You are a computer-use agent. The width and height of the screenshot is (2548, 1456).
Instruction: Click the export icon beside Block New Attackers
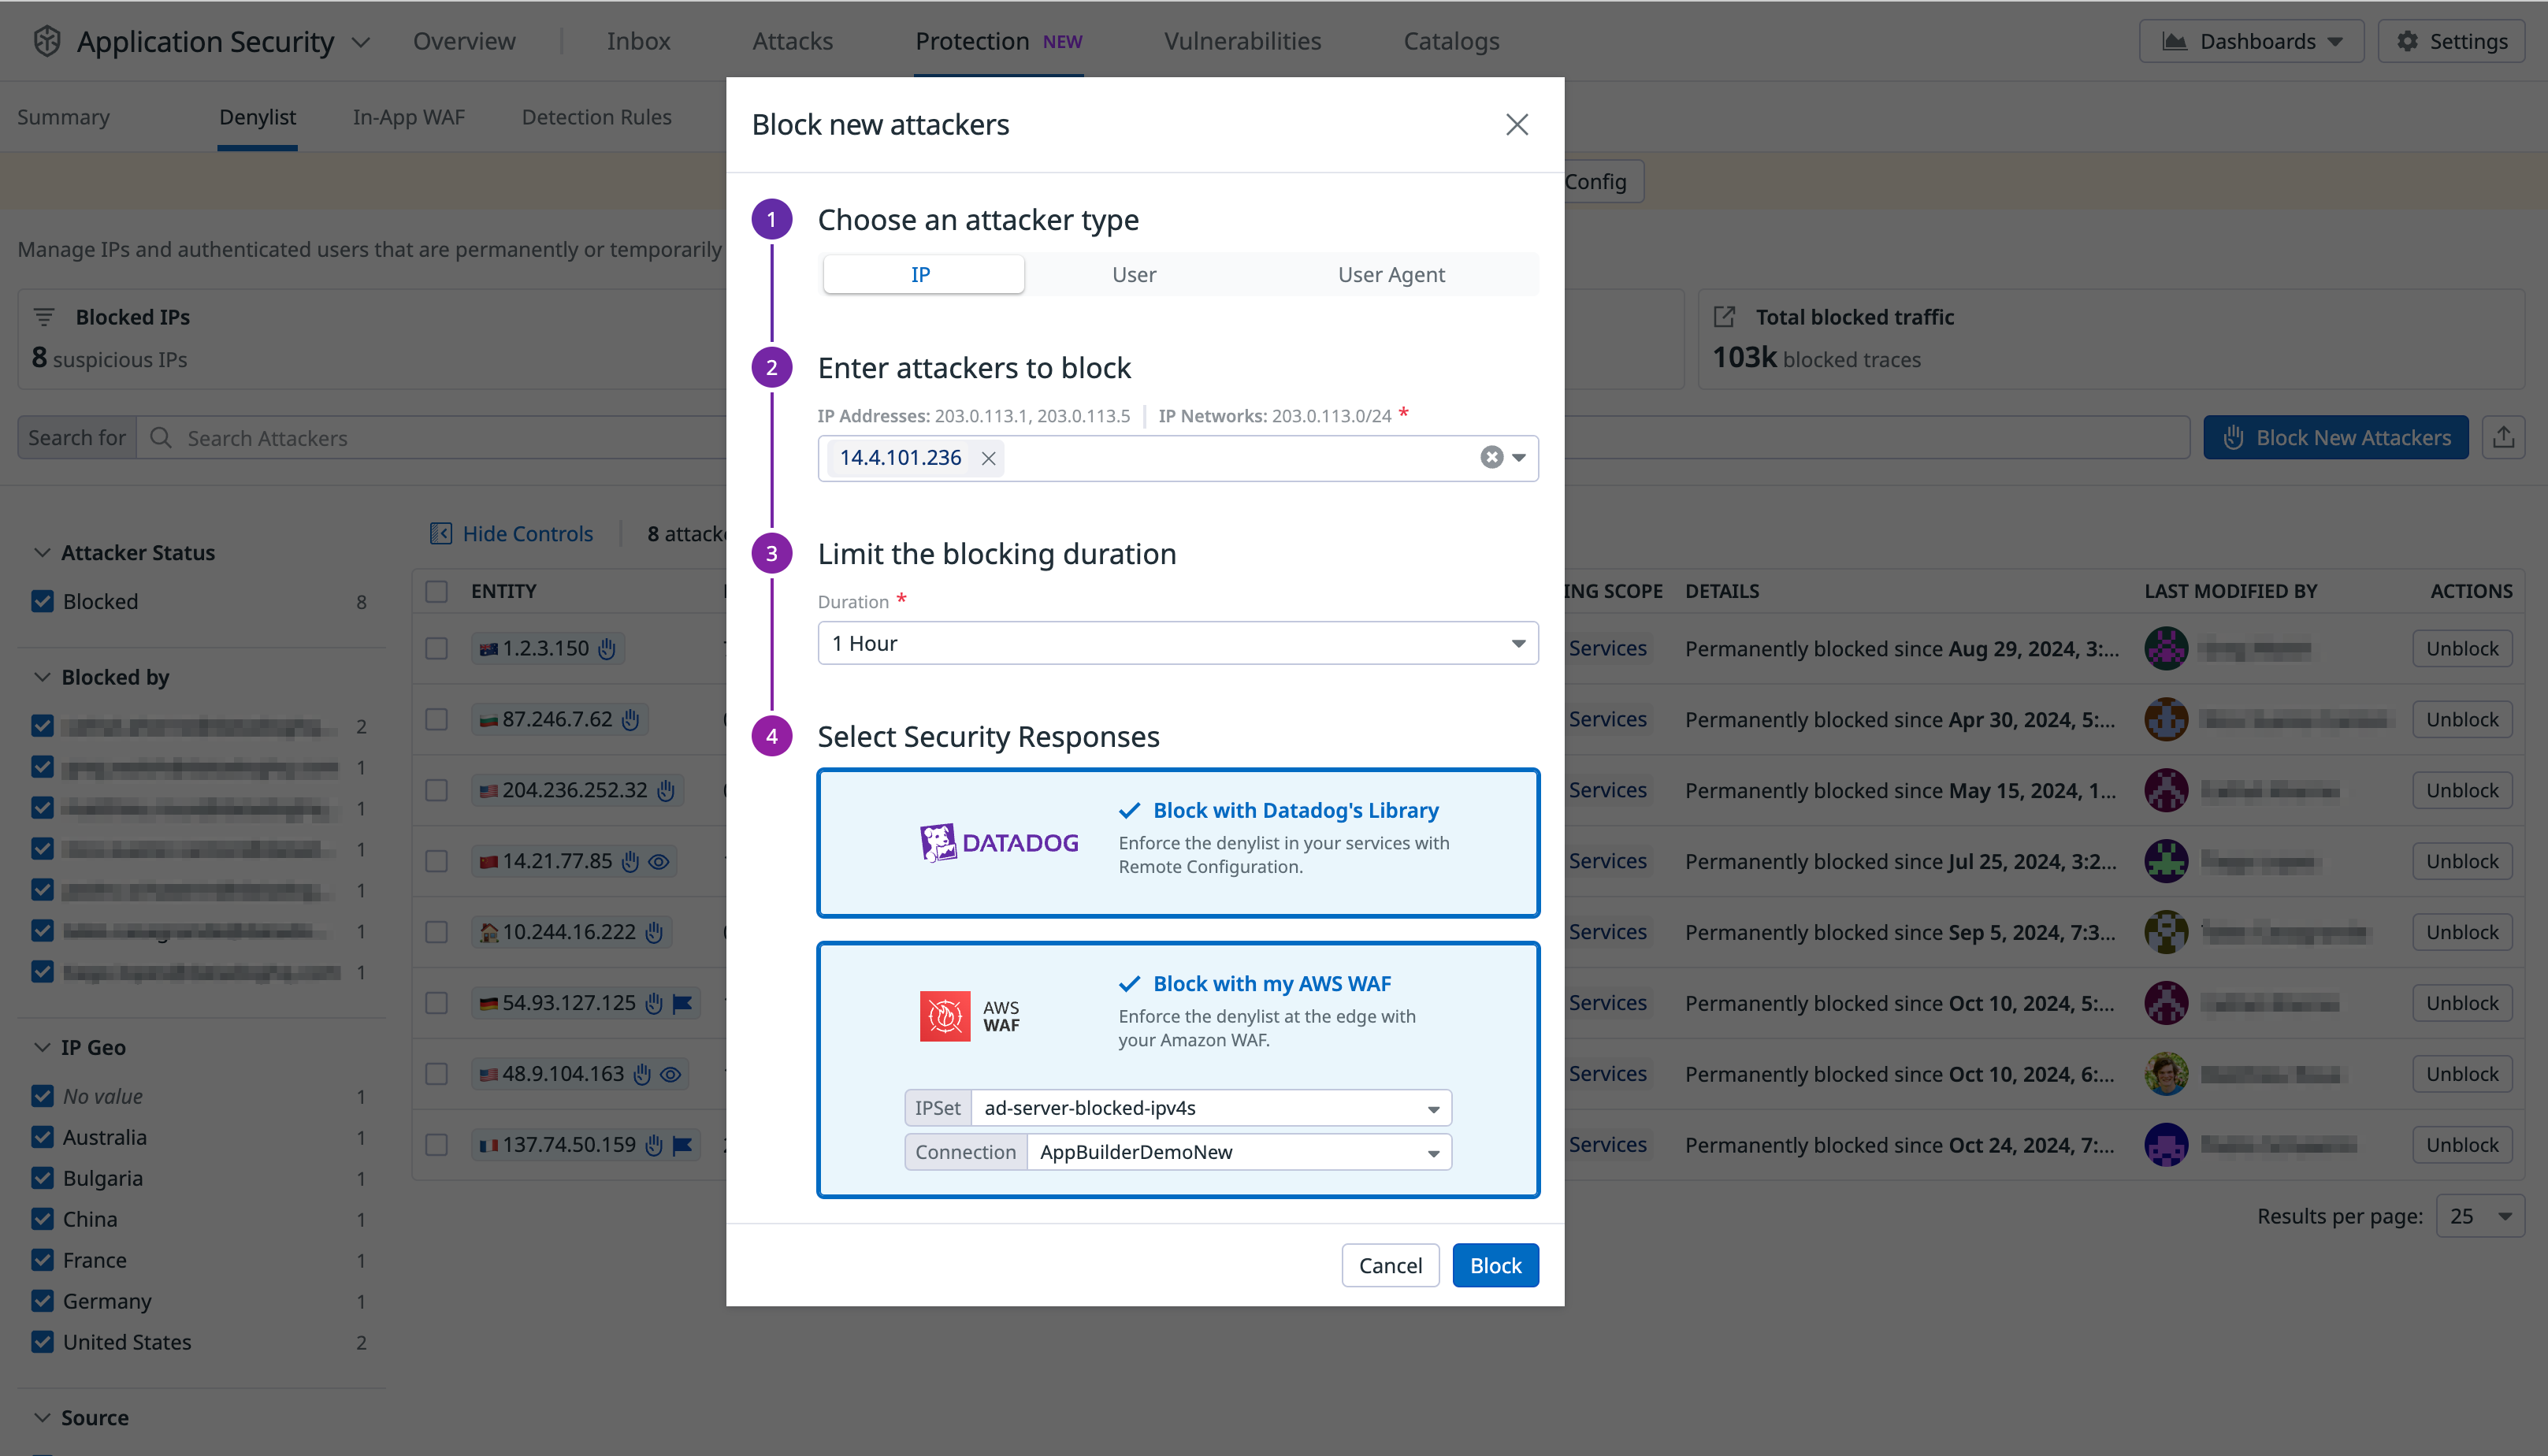tap(2505, 437)
